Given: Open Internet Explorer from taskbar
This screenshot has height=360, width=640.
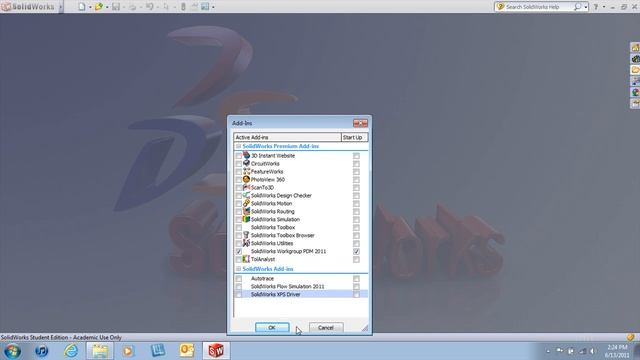Looking at the screenshot, I should (x=71, y=351).
